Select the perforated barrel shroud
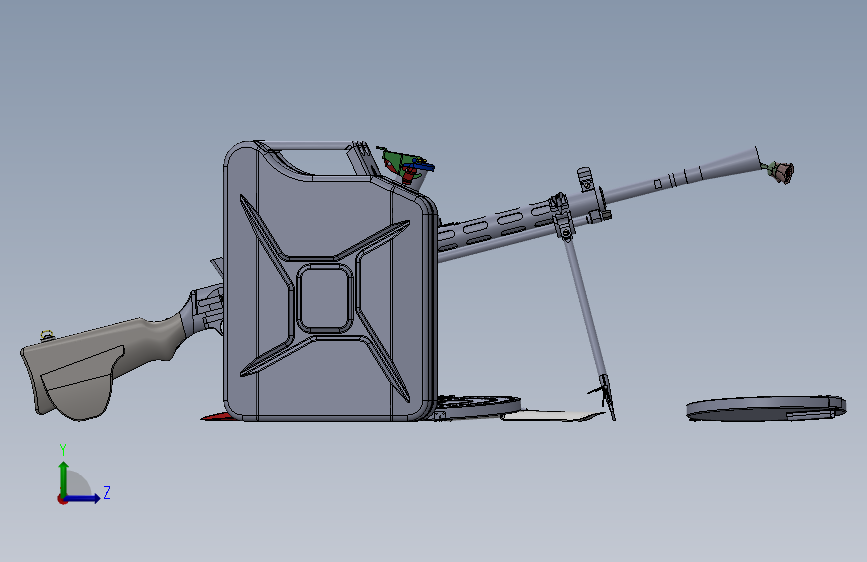This screenshot has width=867, height=562. click(x=495, y=226)
